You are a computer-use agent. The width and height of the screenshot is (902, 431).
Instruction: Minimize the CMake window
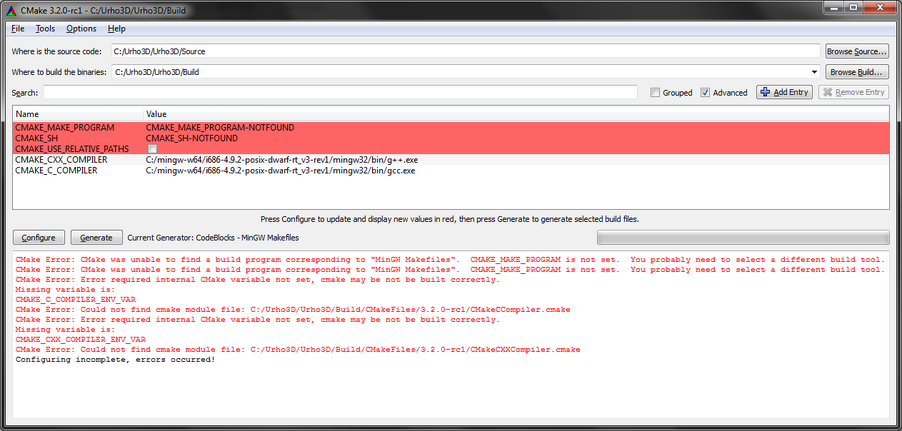coord(833,7)
